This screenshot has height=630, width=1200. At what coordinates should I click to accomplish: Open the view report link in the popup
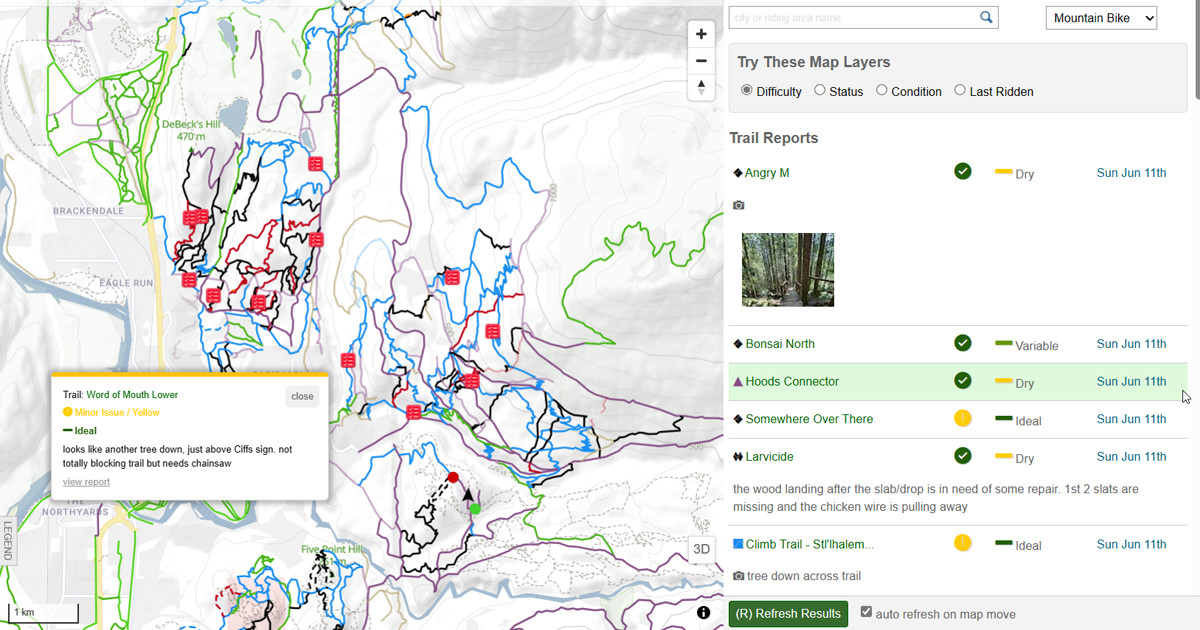click(x=86, y=481)
